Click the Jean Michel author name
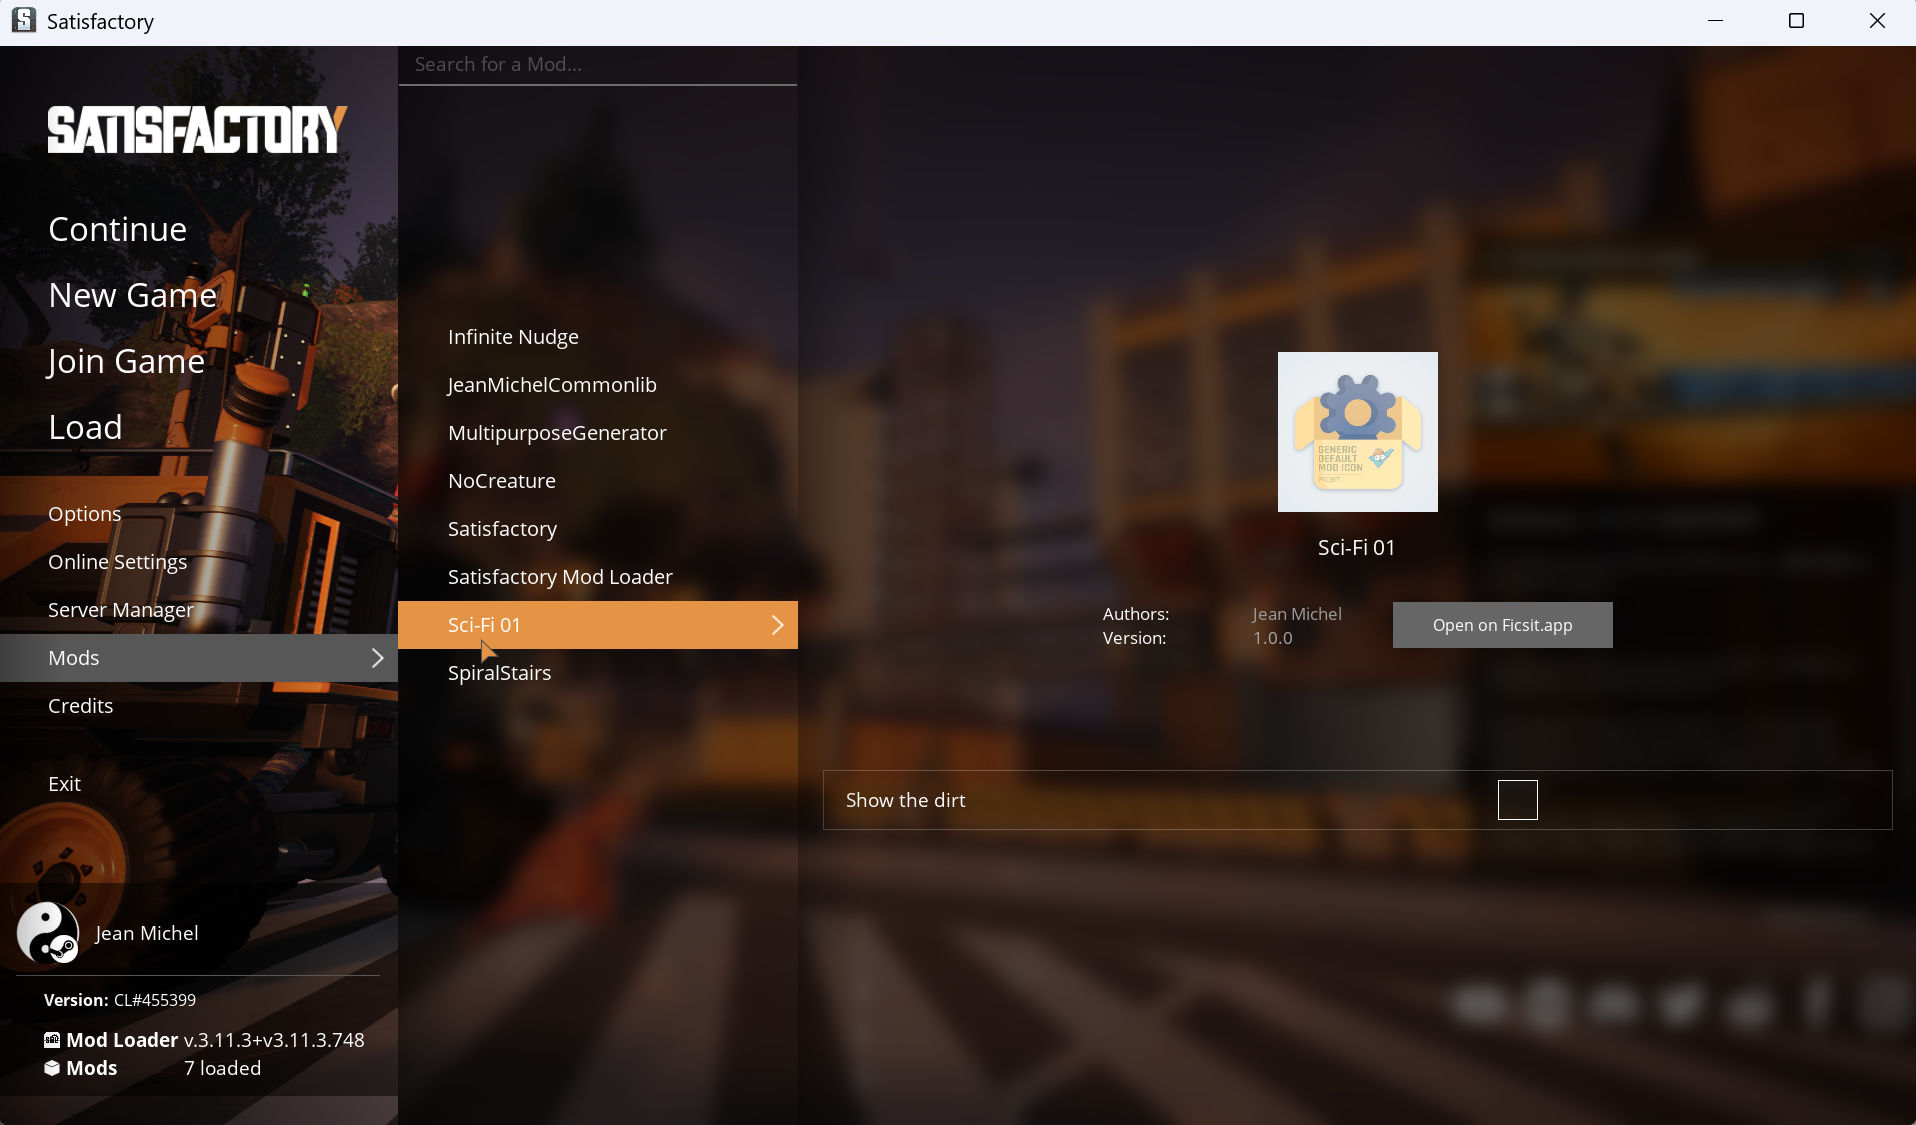The height and width of the screenshot is (1125, 1916). [1297, 614]
